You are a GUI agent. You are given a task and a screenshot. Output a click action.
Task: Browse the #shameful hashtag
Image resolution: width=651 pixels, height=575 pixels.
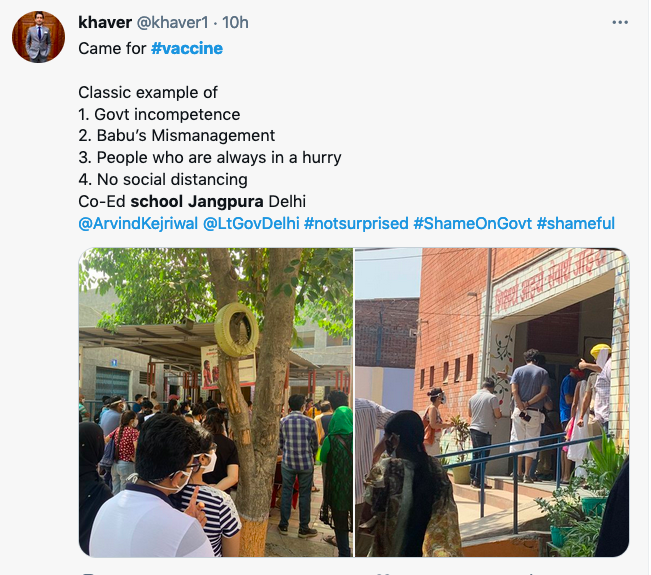coord(576,224)
